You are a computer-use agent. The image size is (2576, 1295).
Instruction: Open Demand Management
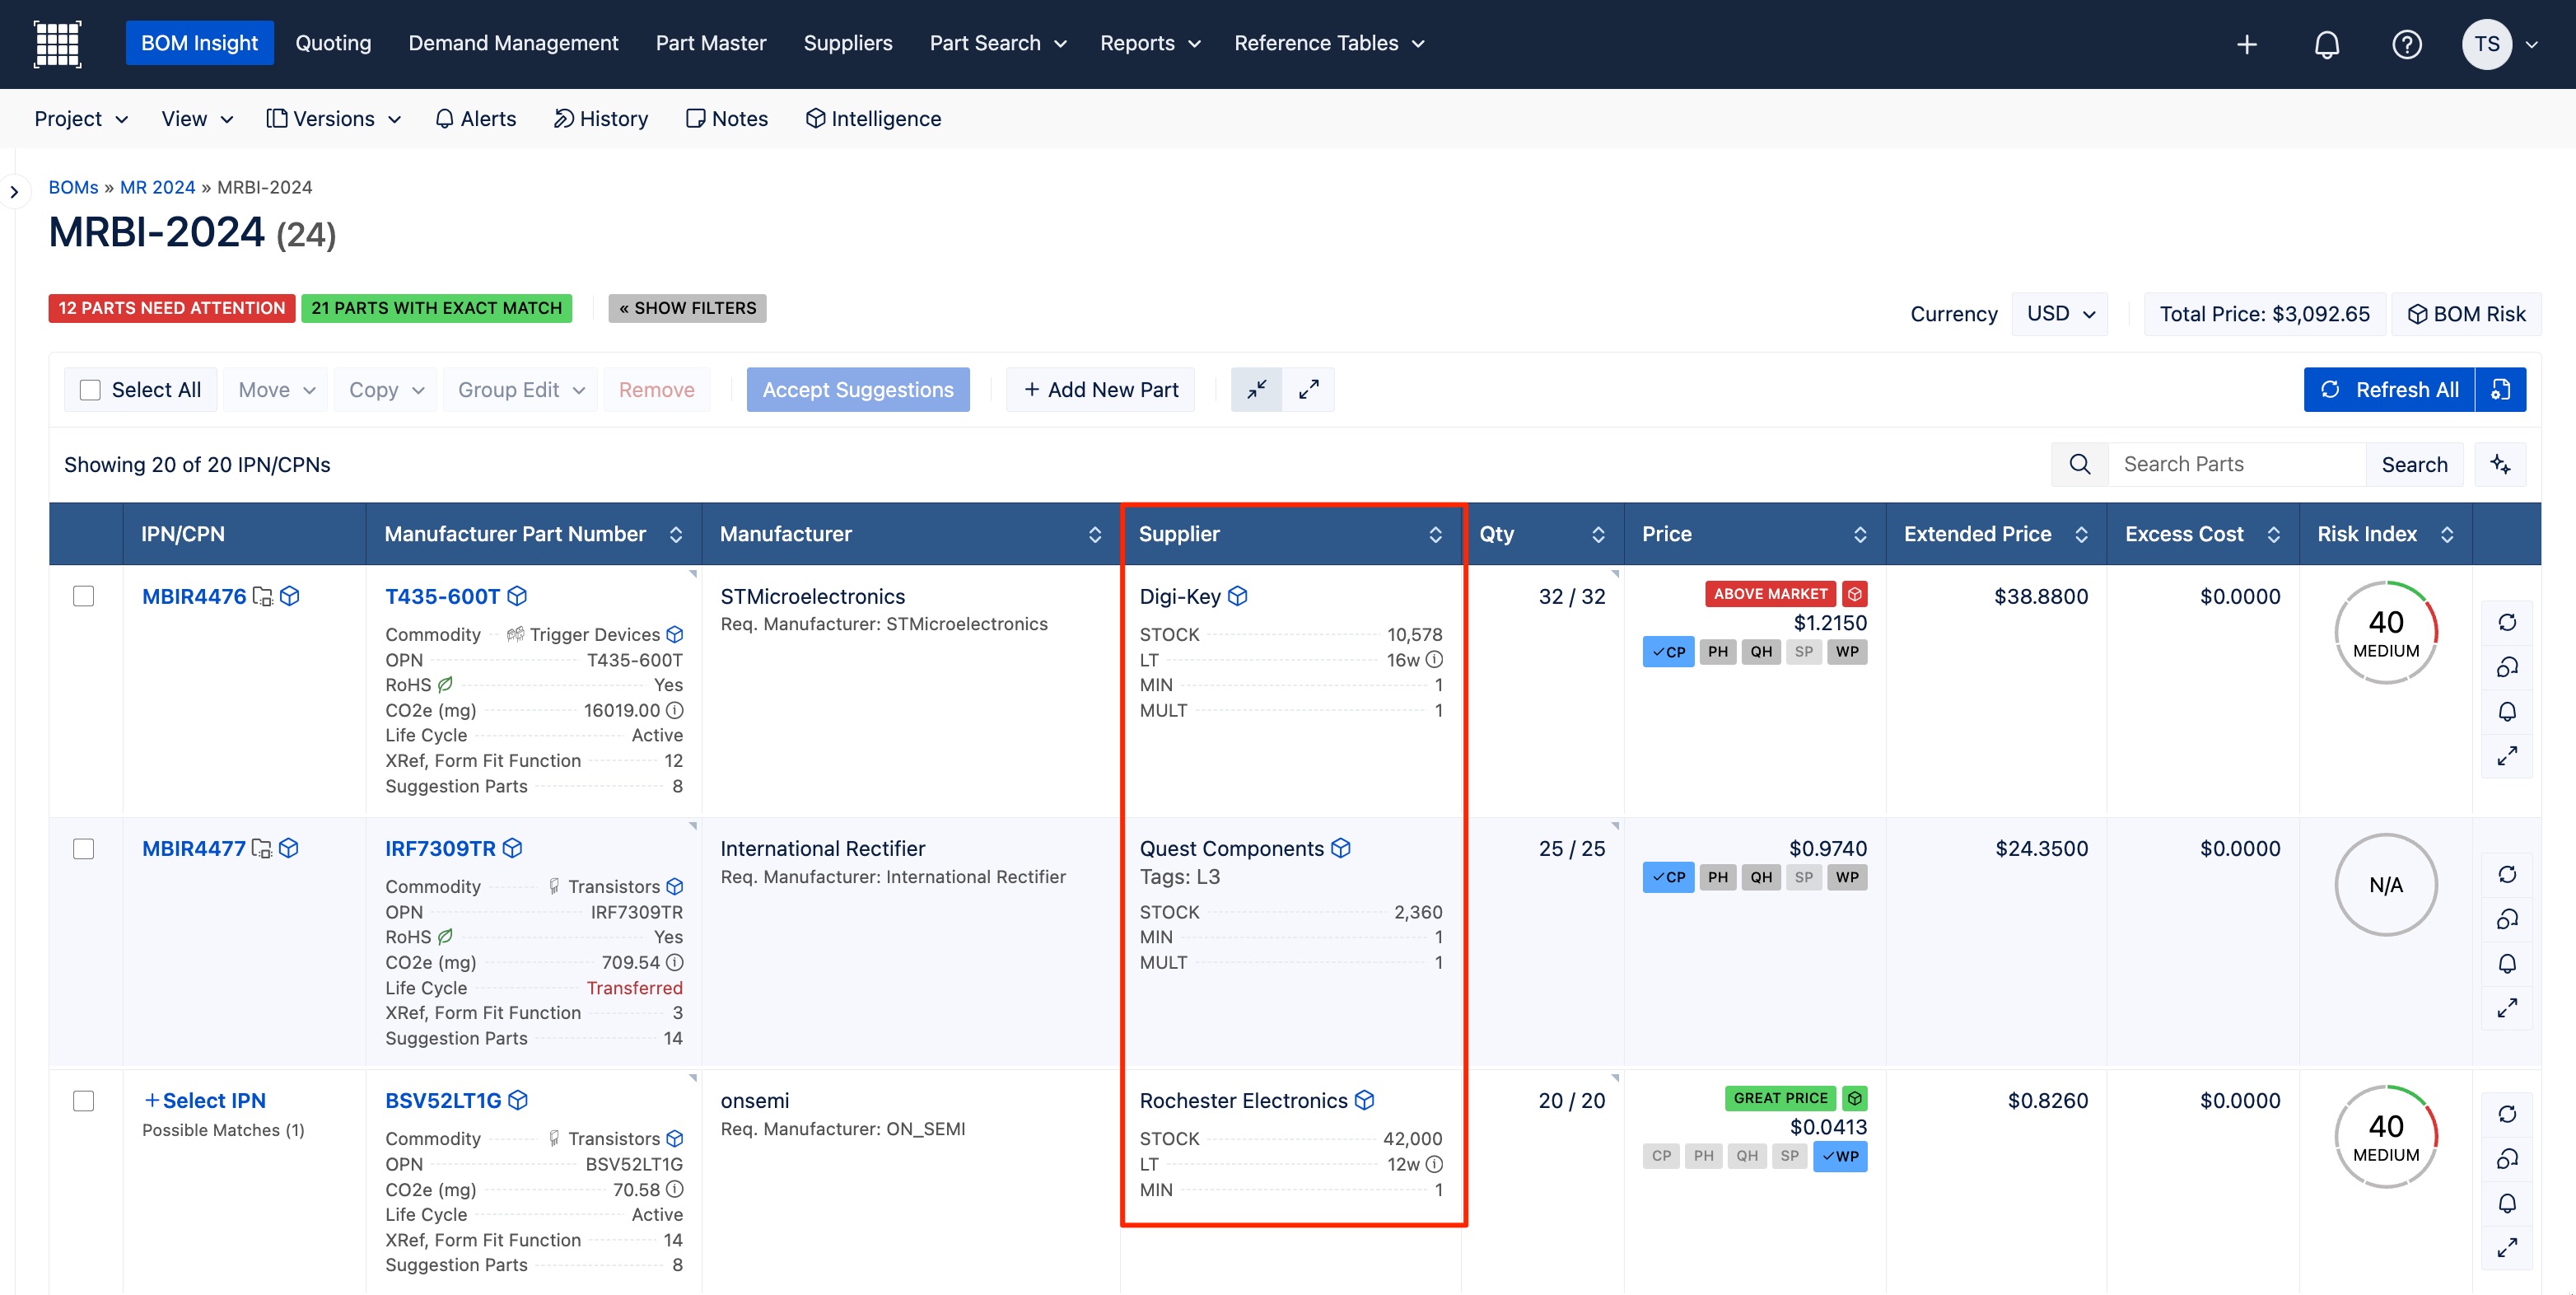click(x=513, y=44)
